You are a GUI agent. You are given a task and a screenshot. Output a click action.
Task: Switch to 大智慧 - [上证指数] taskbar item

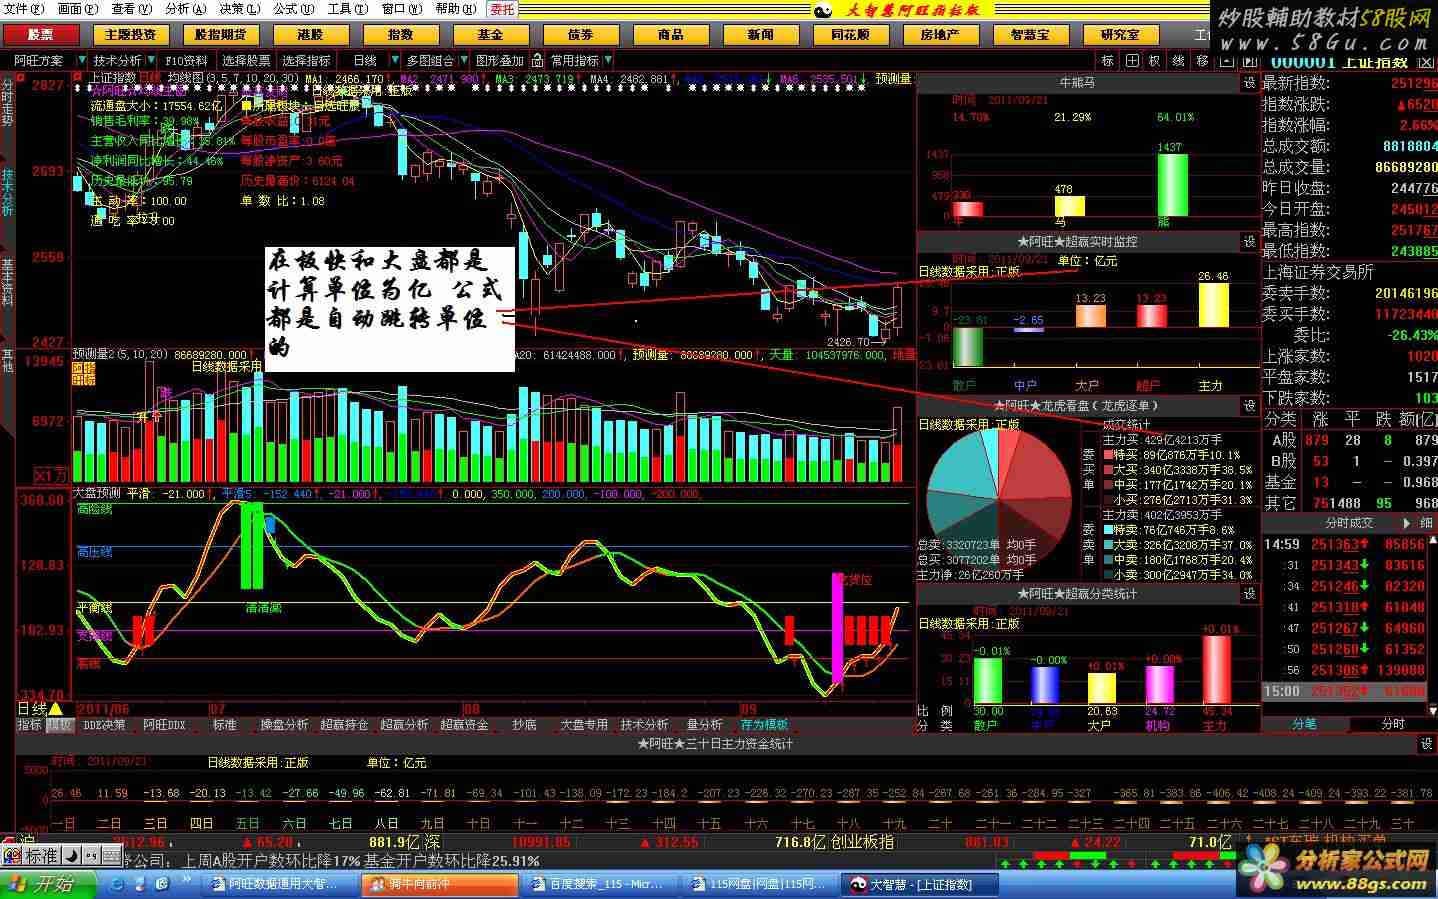918,884
